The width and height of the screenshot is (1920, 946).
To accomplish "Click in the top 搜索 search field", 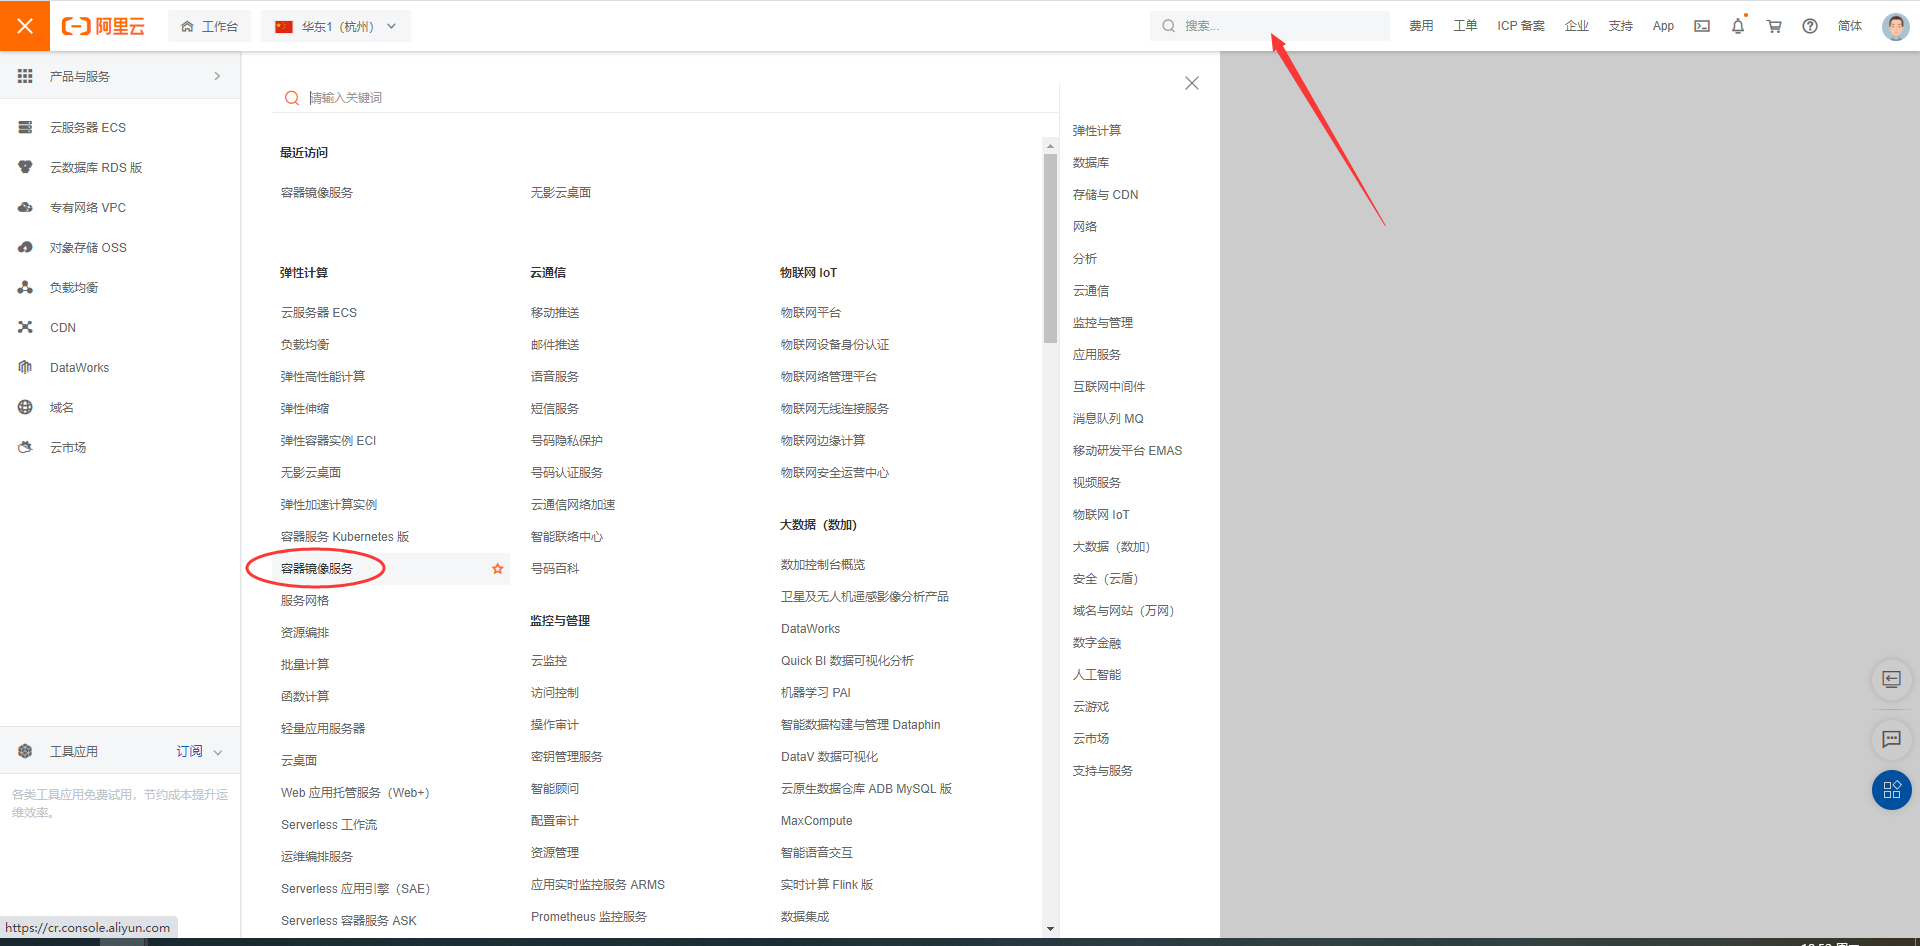I will pos(1270,26).
